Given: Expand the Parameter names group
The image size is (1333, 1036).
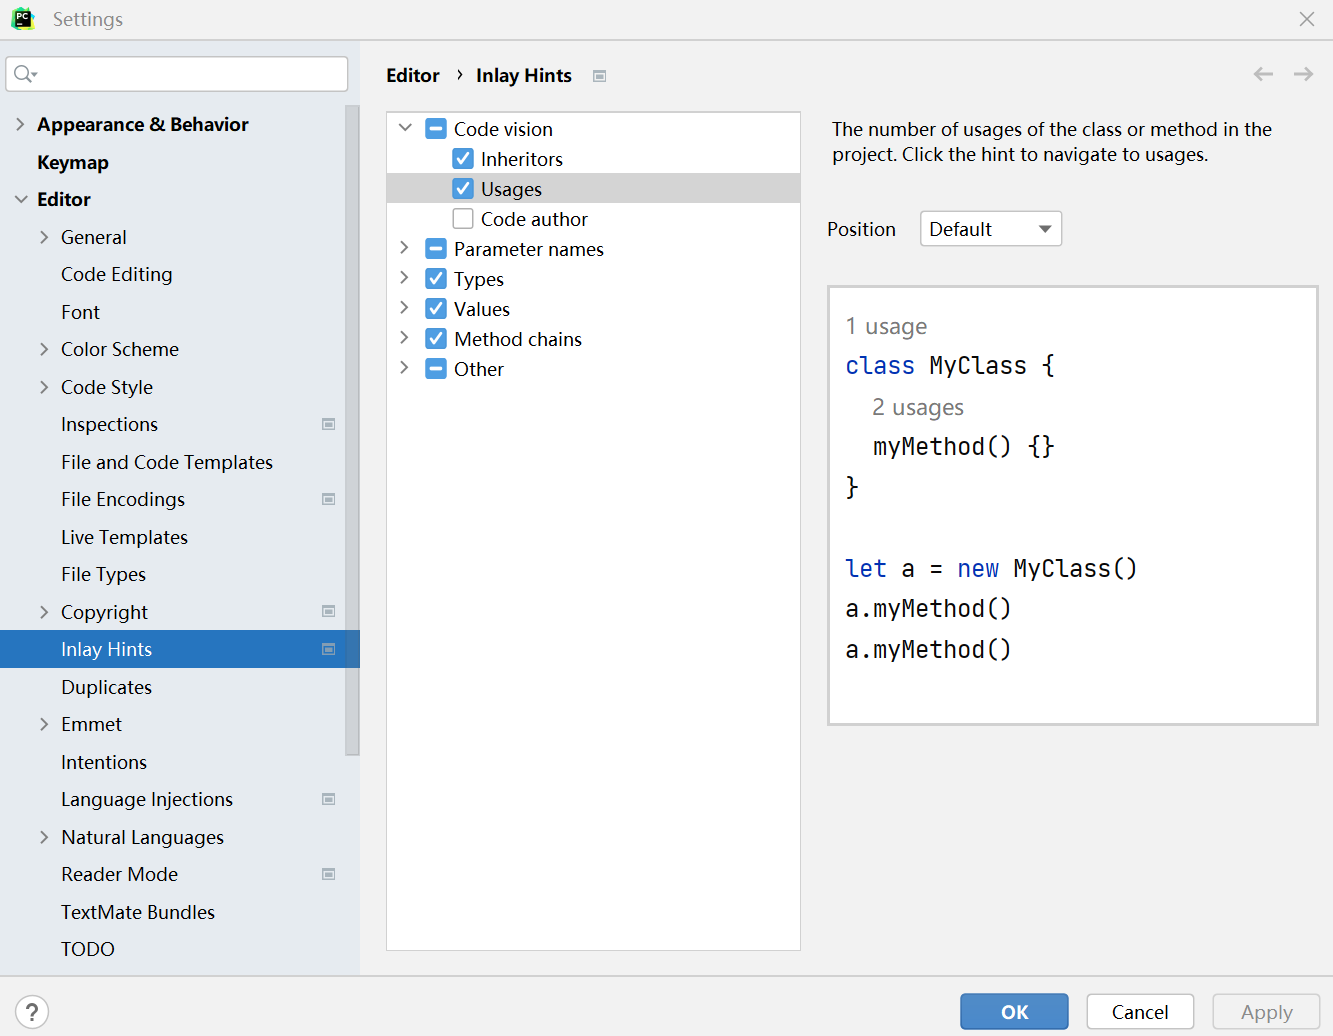Looking at the screenshot, I should 405,248.
